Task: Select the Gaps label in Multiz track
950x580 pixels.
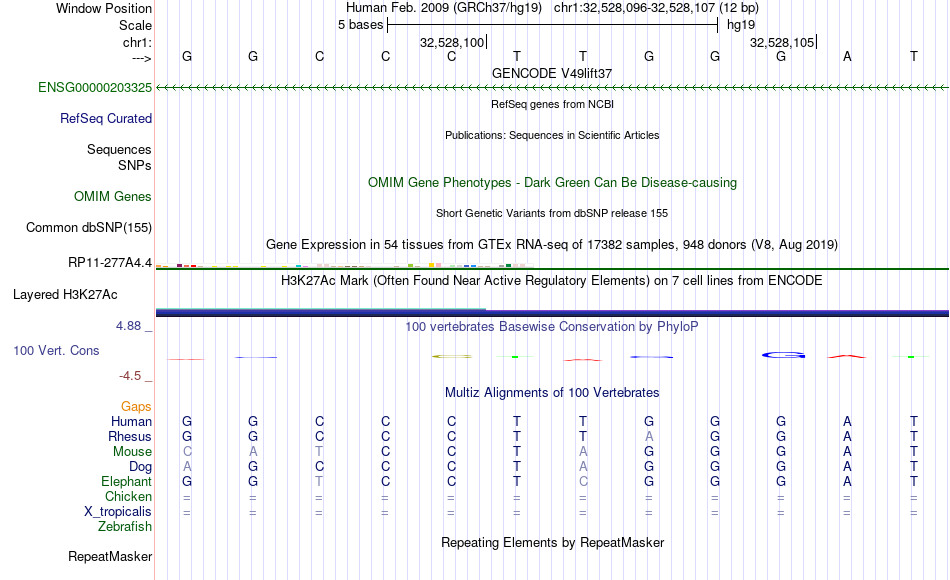Action: [x=136, y=406]
